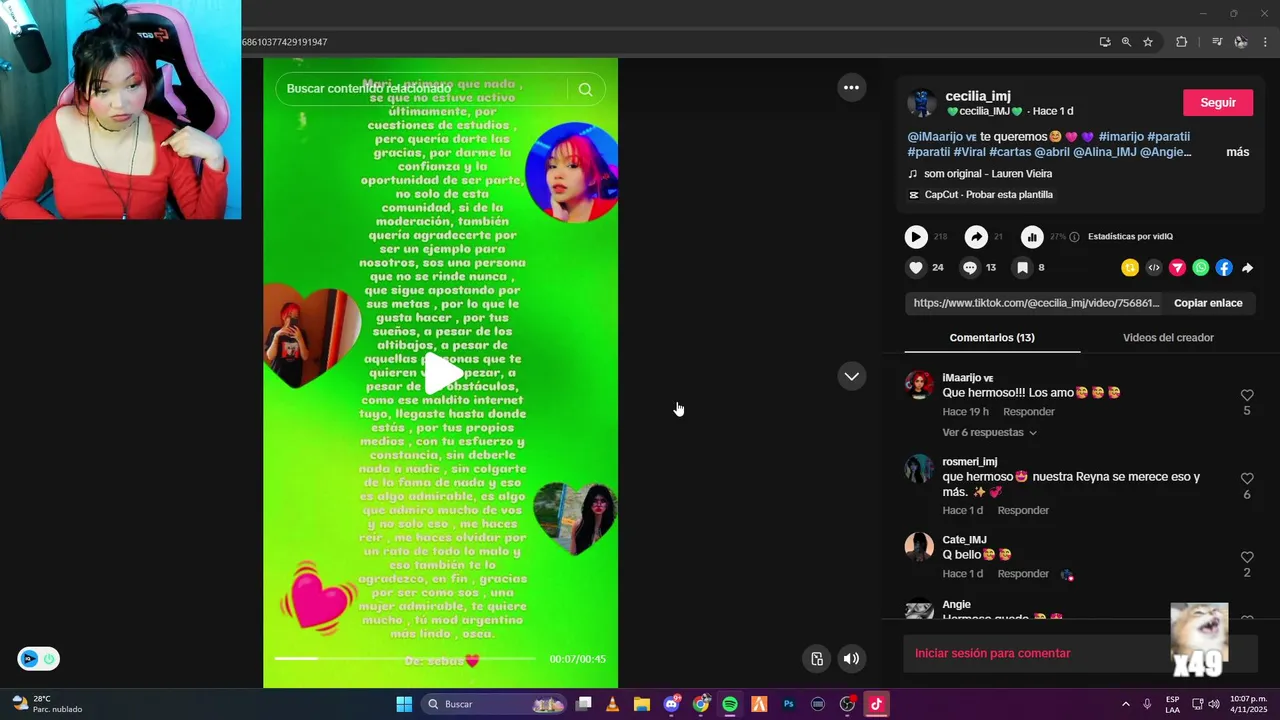1280x720 pixels.
Task: Switch to 'Comentarios (13)' tab
Action: pos(992,338)
